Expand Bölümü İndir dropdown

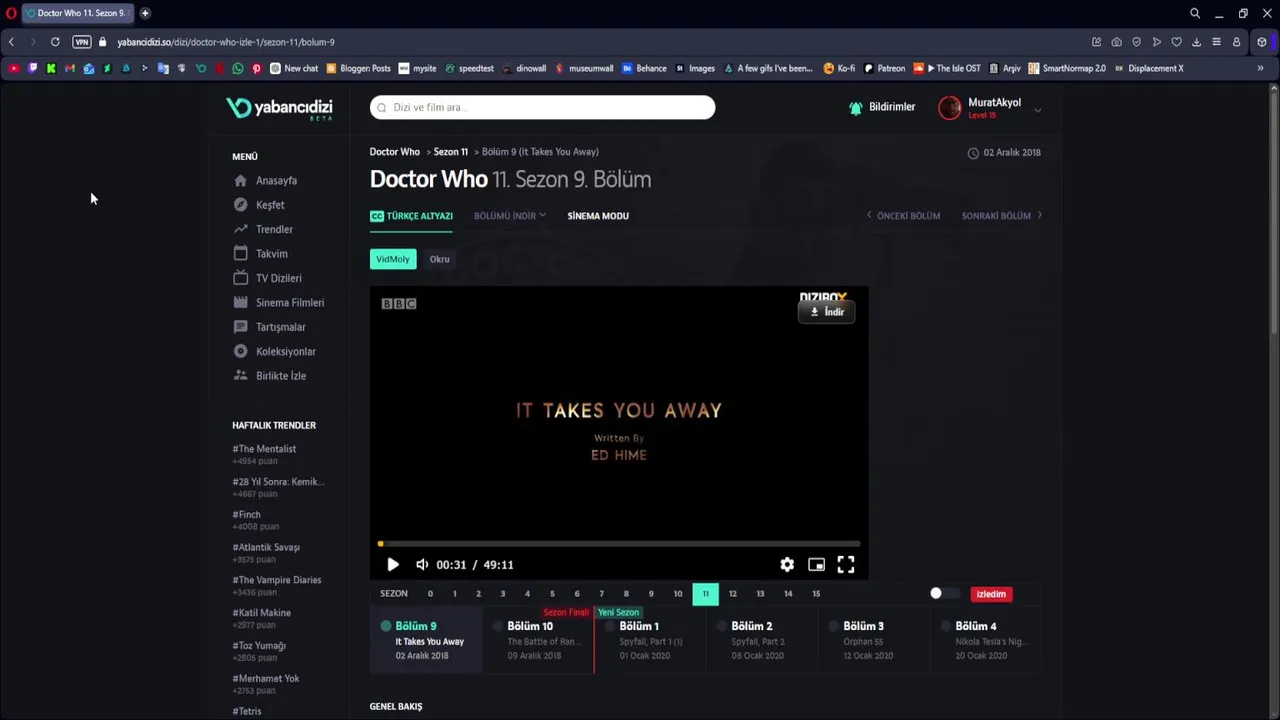pyautogui.click(x=510, y=216)
